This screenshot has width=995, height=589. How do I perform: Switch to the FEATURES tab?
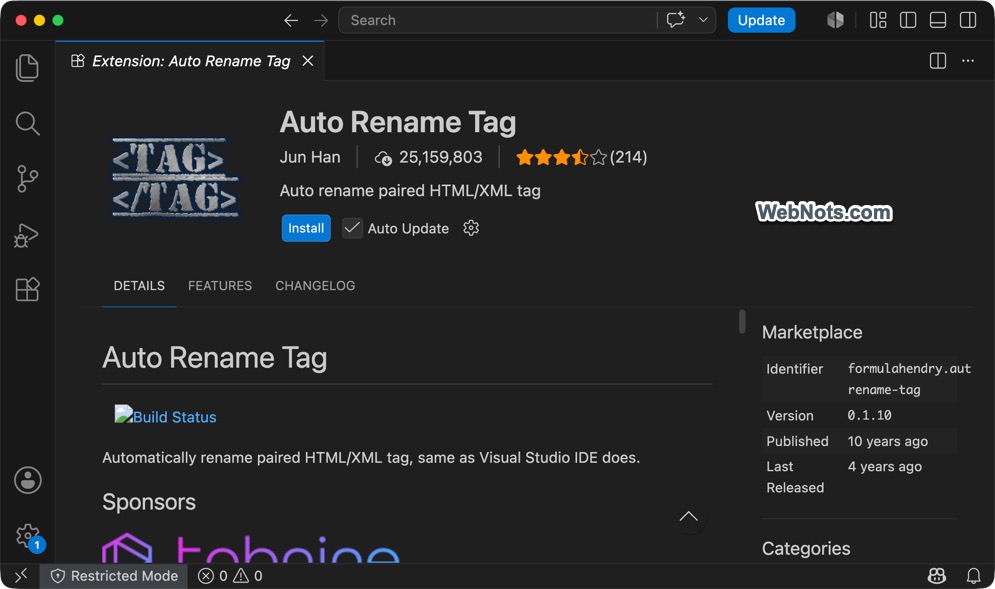click(x=220, y=286)
